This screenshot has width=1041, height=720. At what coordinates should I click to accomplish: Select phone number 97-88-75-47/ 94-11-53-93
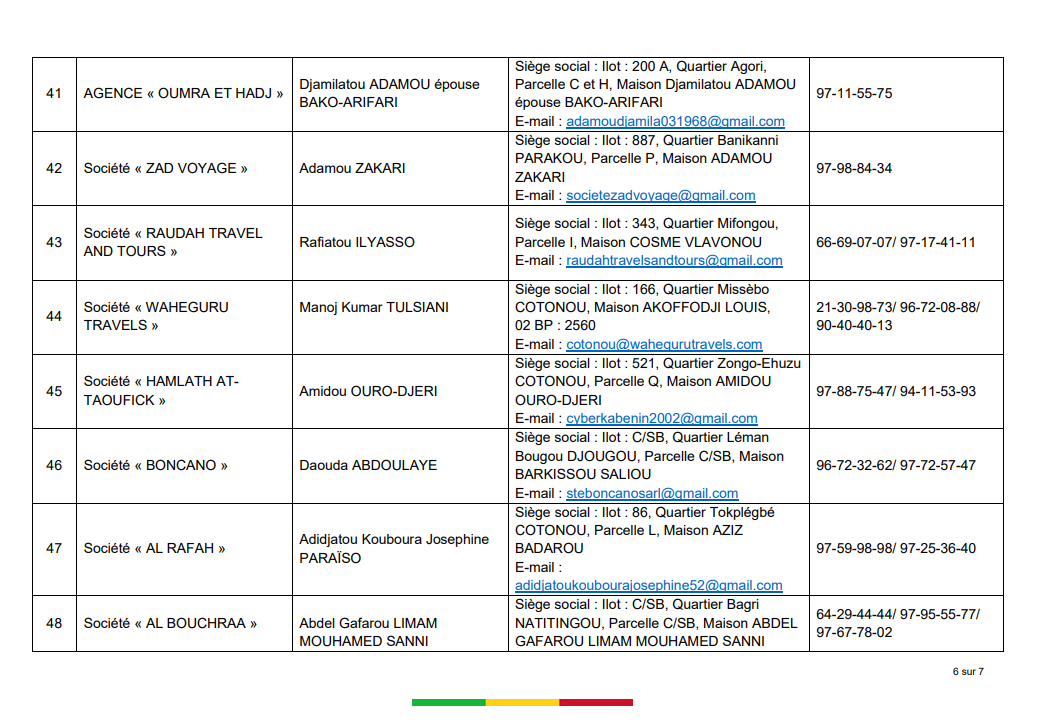coord(896,391)
